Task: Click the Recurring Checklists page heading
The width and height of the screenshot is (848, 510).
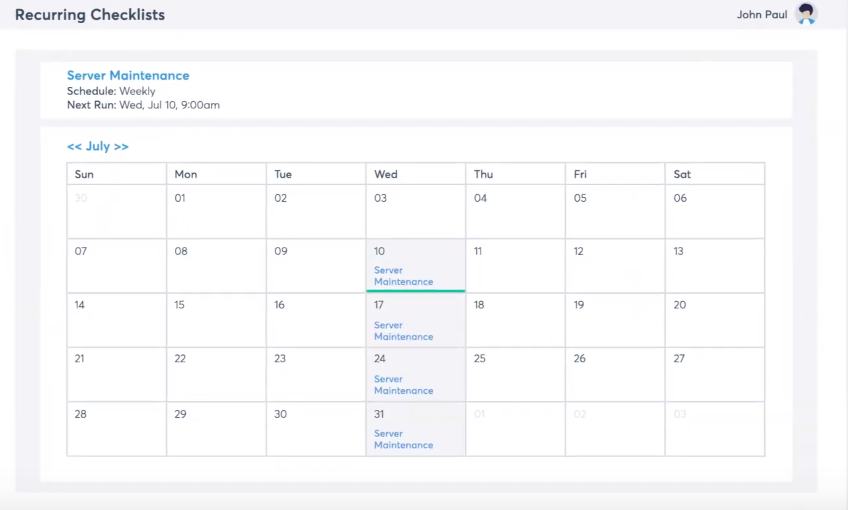Action: 90,15
